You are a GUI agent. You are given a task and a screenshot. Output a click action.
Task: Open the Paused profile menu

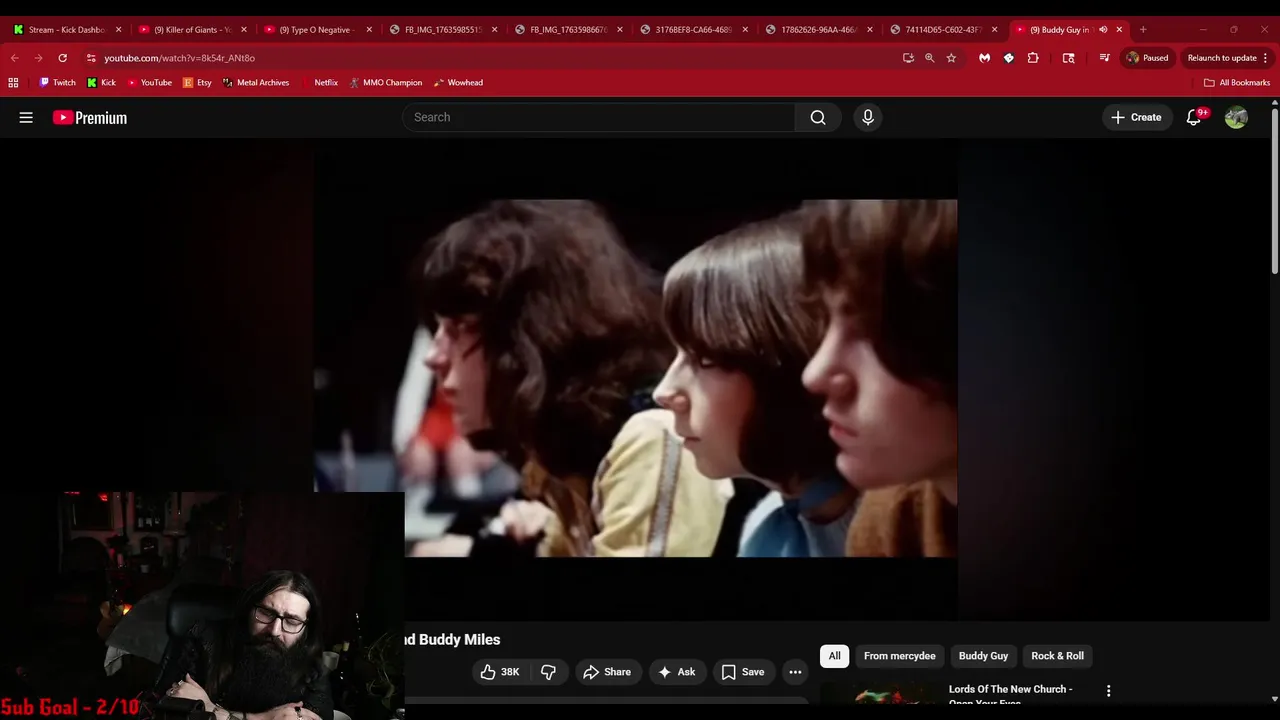[x=1147, y=58]
